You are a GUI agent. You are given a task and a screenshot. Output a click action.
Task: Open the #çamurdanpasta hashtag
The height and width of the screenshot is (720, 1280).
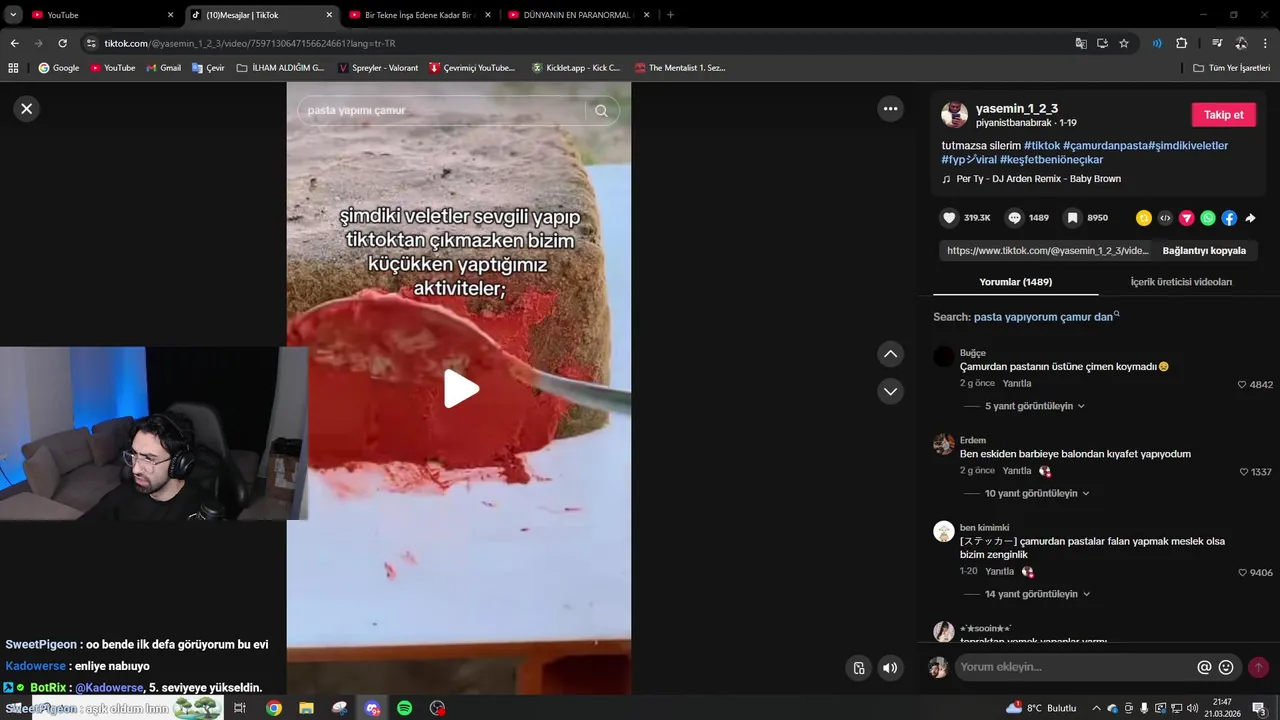pyautogui.click(x=1105, y=146)
